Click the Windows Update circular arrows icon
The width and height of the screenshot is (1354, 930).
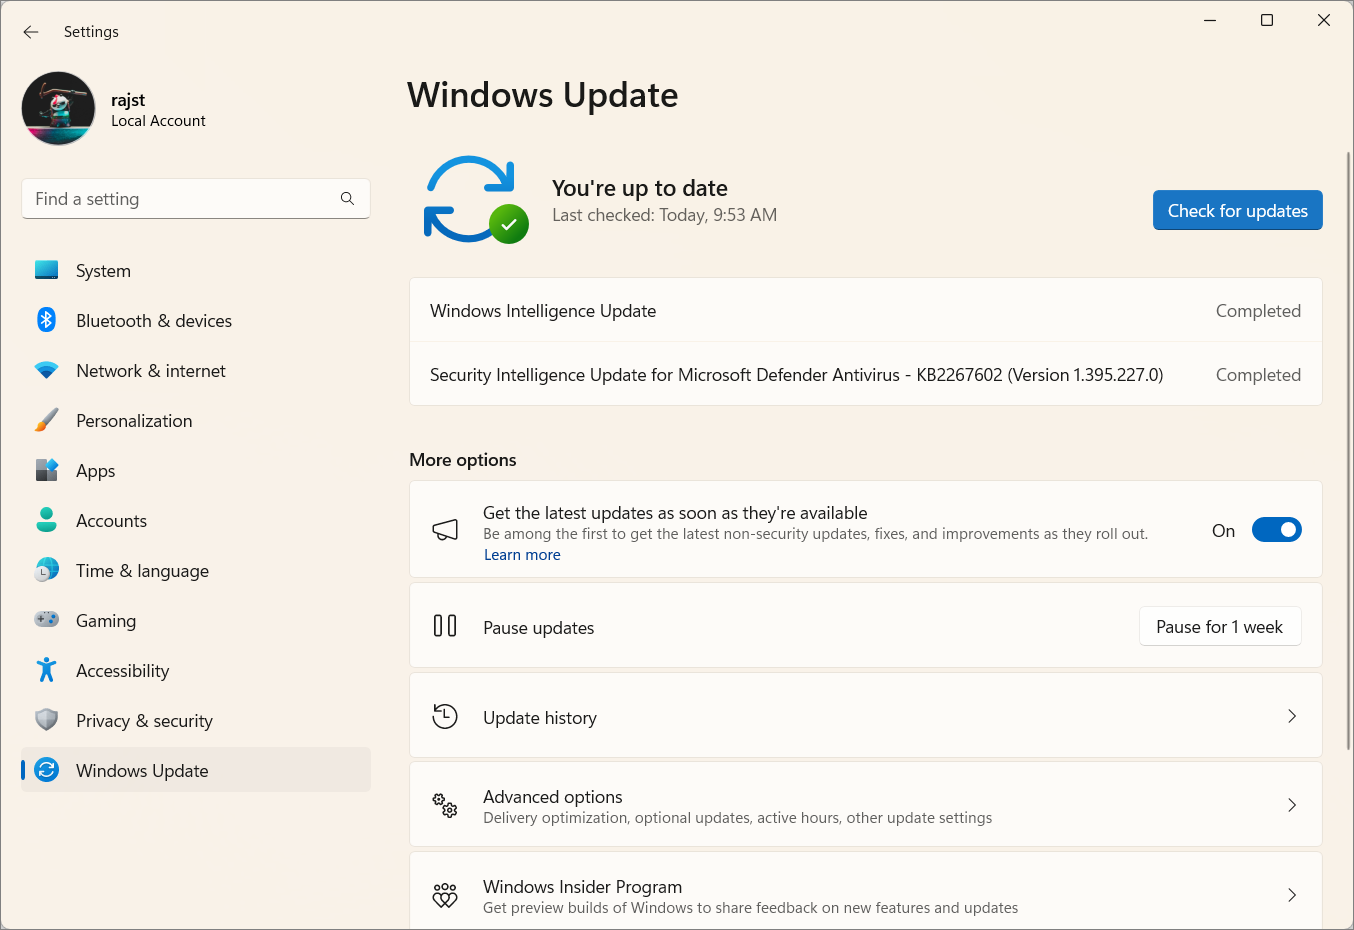coord(46,770)
